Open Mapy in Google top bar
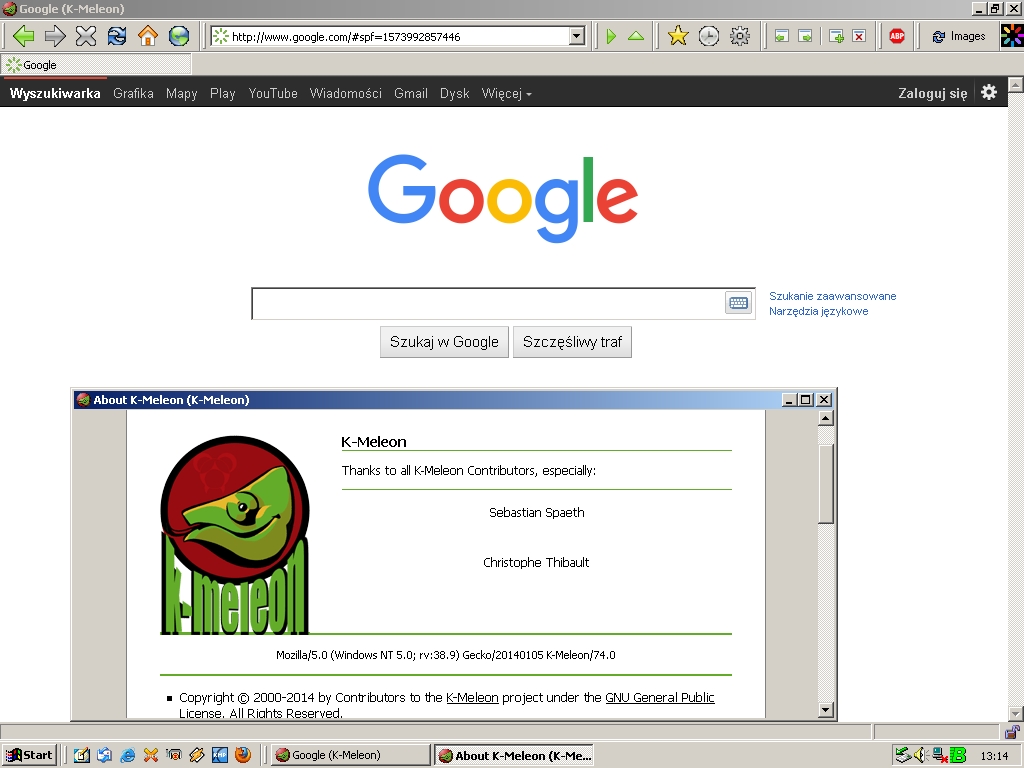The height and width of the screenshot is (768, 1024). (x=182, y=93)
